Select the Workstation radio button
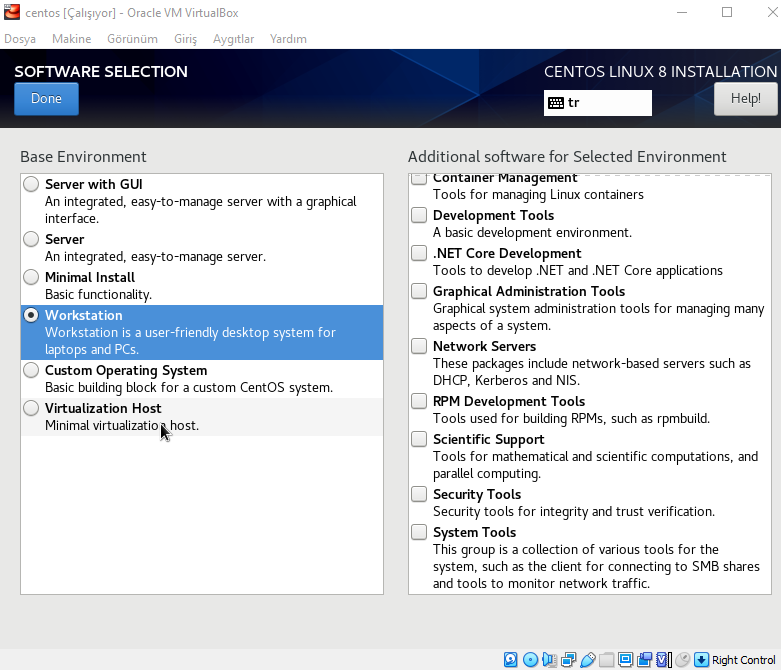Viewport: 781px width, 670px height. point(31,315)
